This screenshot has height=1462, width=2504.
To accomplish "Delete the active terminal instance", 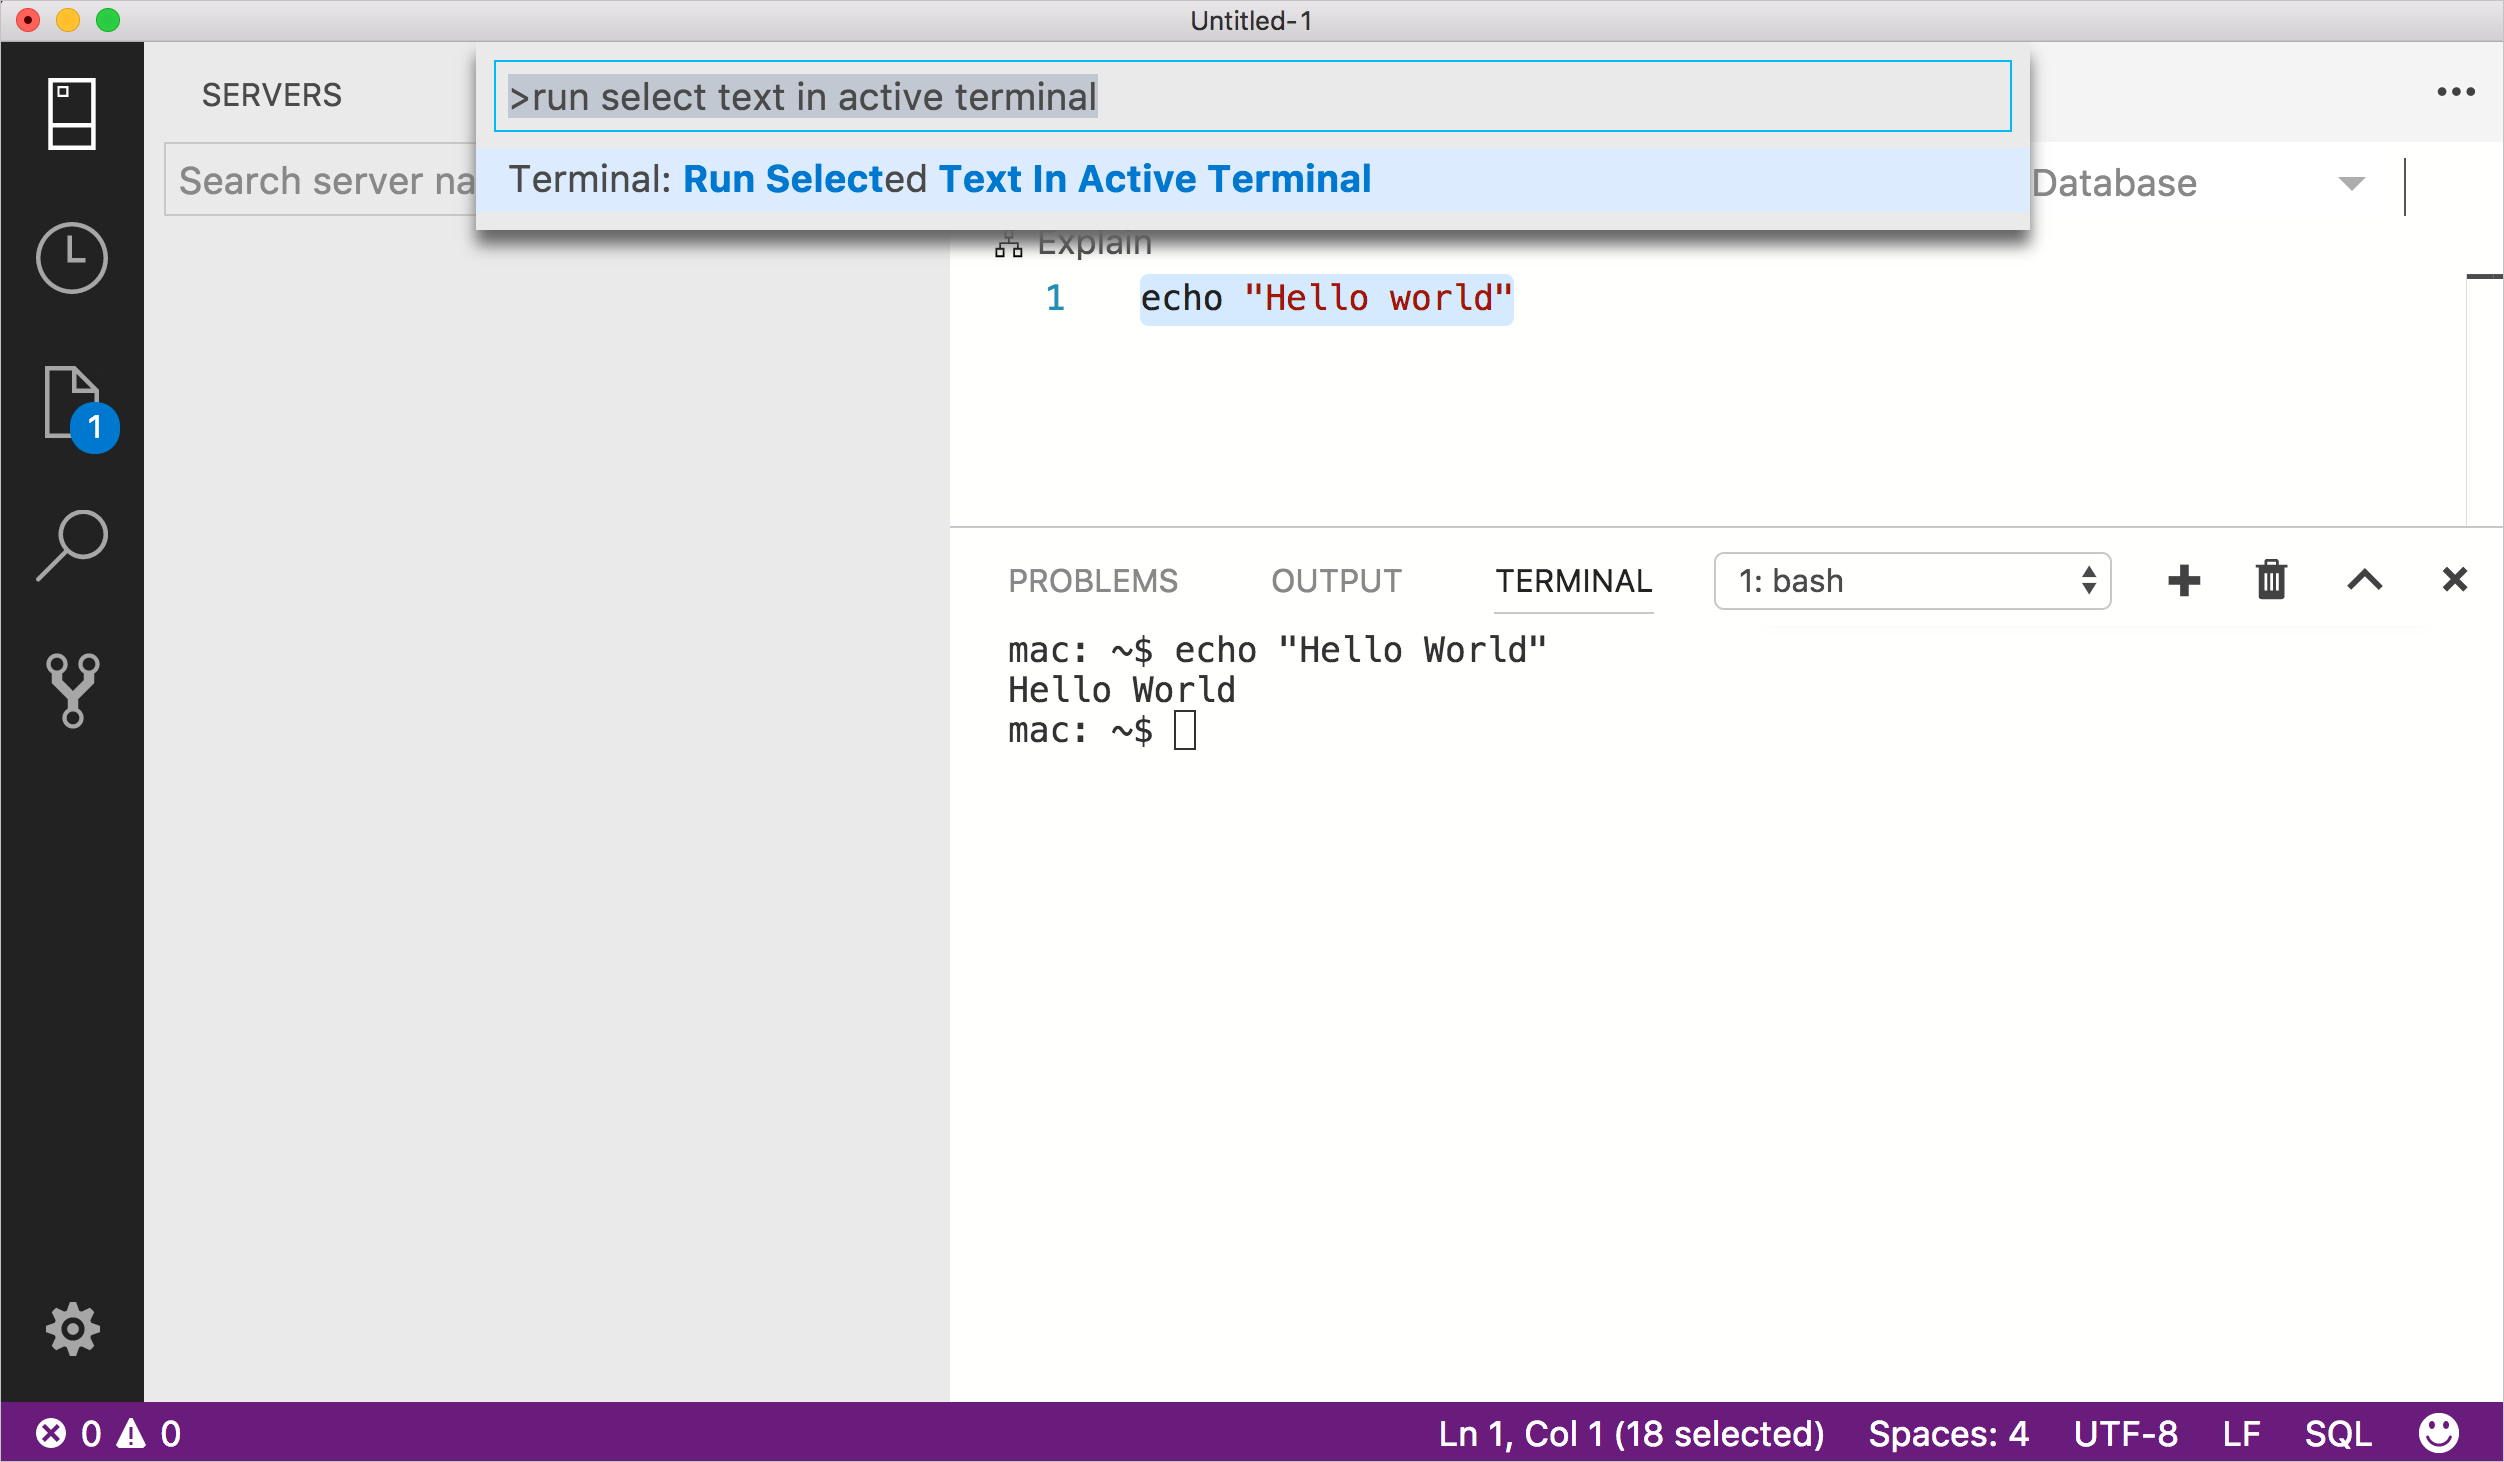I will (x=2271, y=581).
